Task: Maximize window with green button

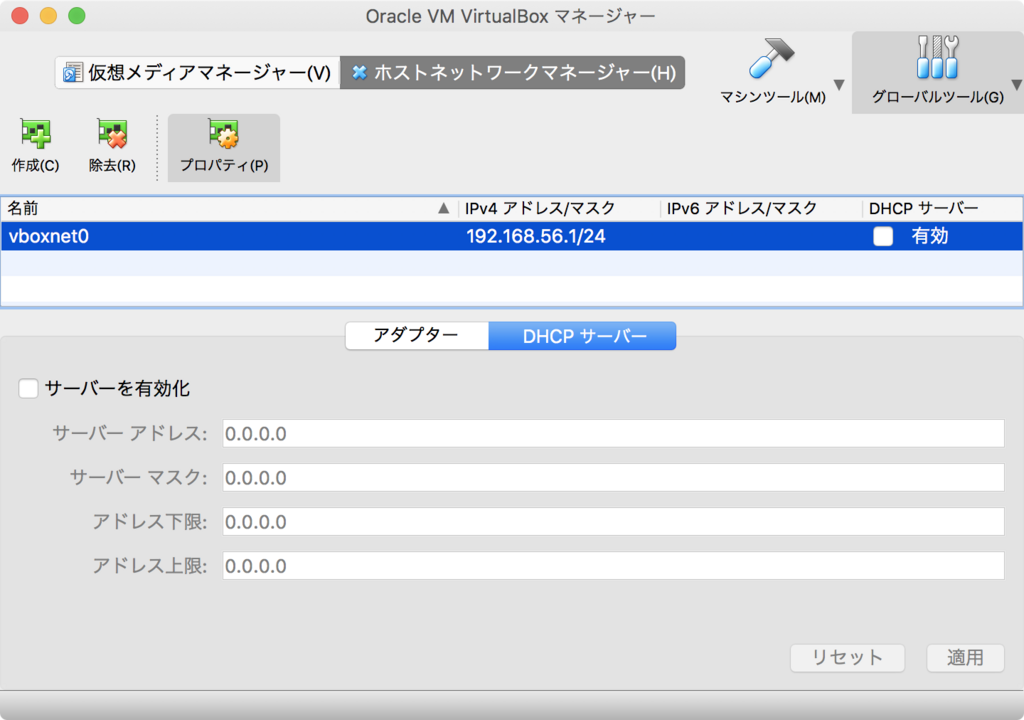Action: tap(77, 16)
